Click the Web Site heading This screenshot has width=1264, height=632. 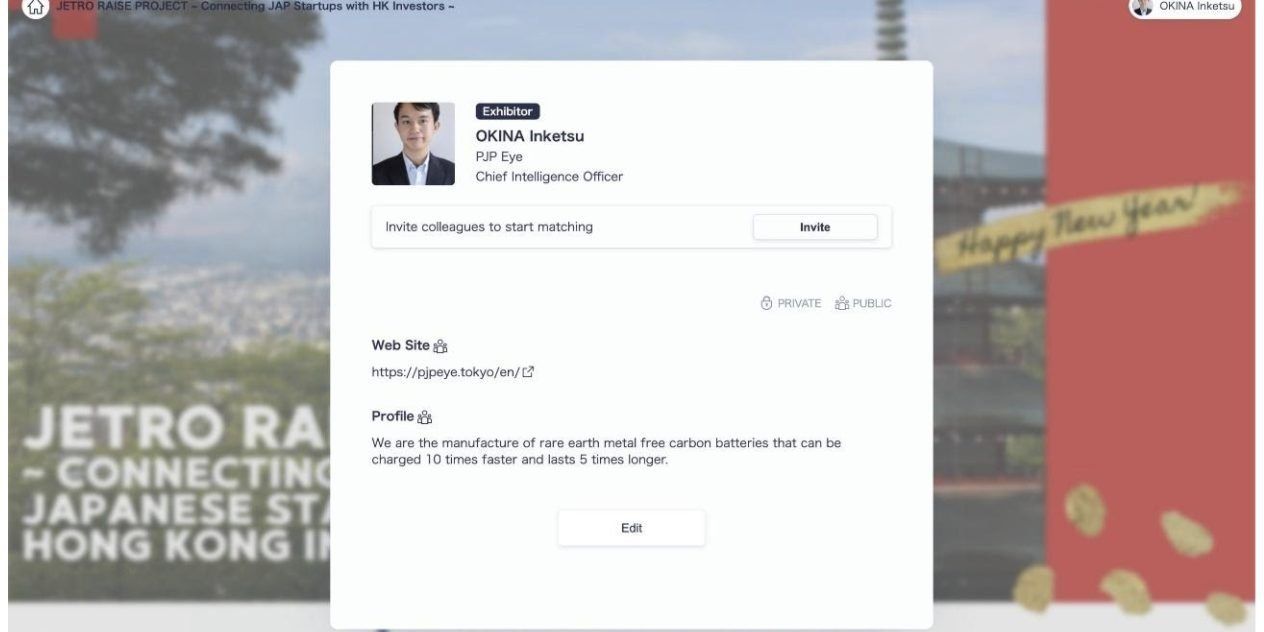[x=401, y=346]
